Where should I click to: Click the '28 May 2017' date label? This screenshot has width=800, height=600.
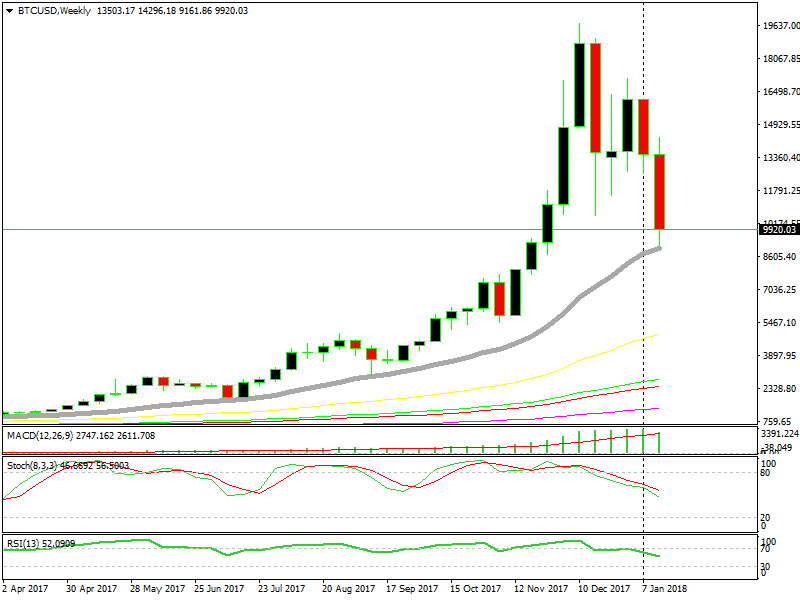click(157, 589)
